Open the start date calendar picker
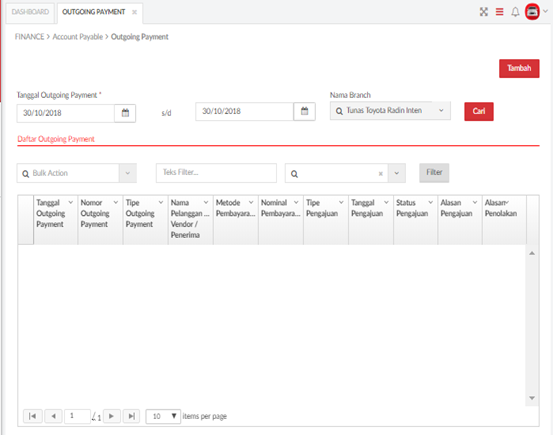This screenshot has height=435, width=553. 125,113
